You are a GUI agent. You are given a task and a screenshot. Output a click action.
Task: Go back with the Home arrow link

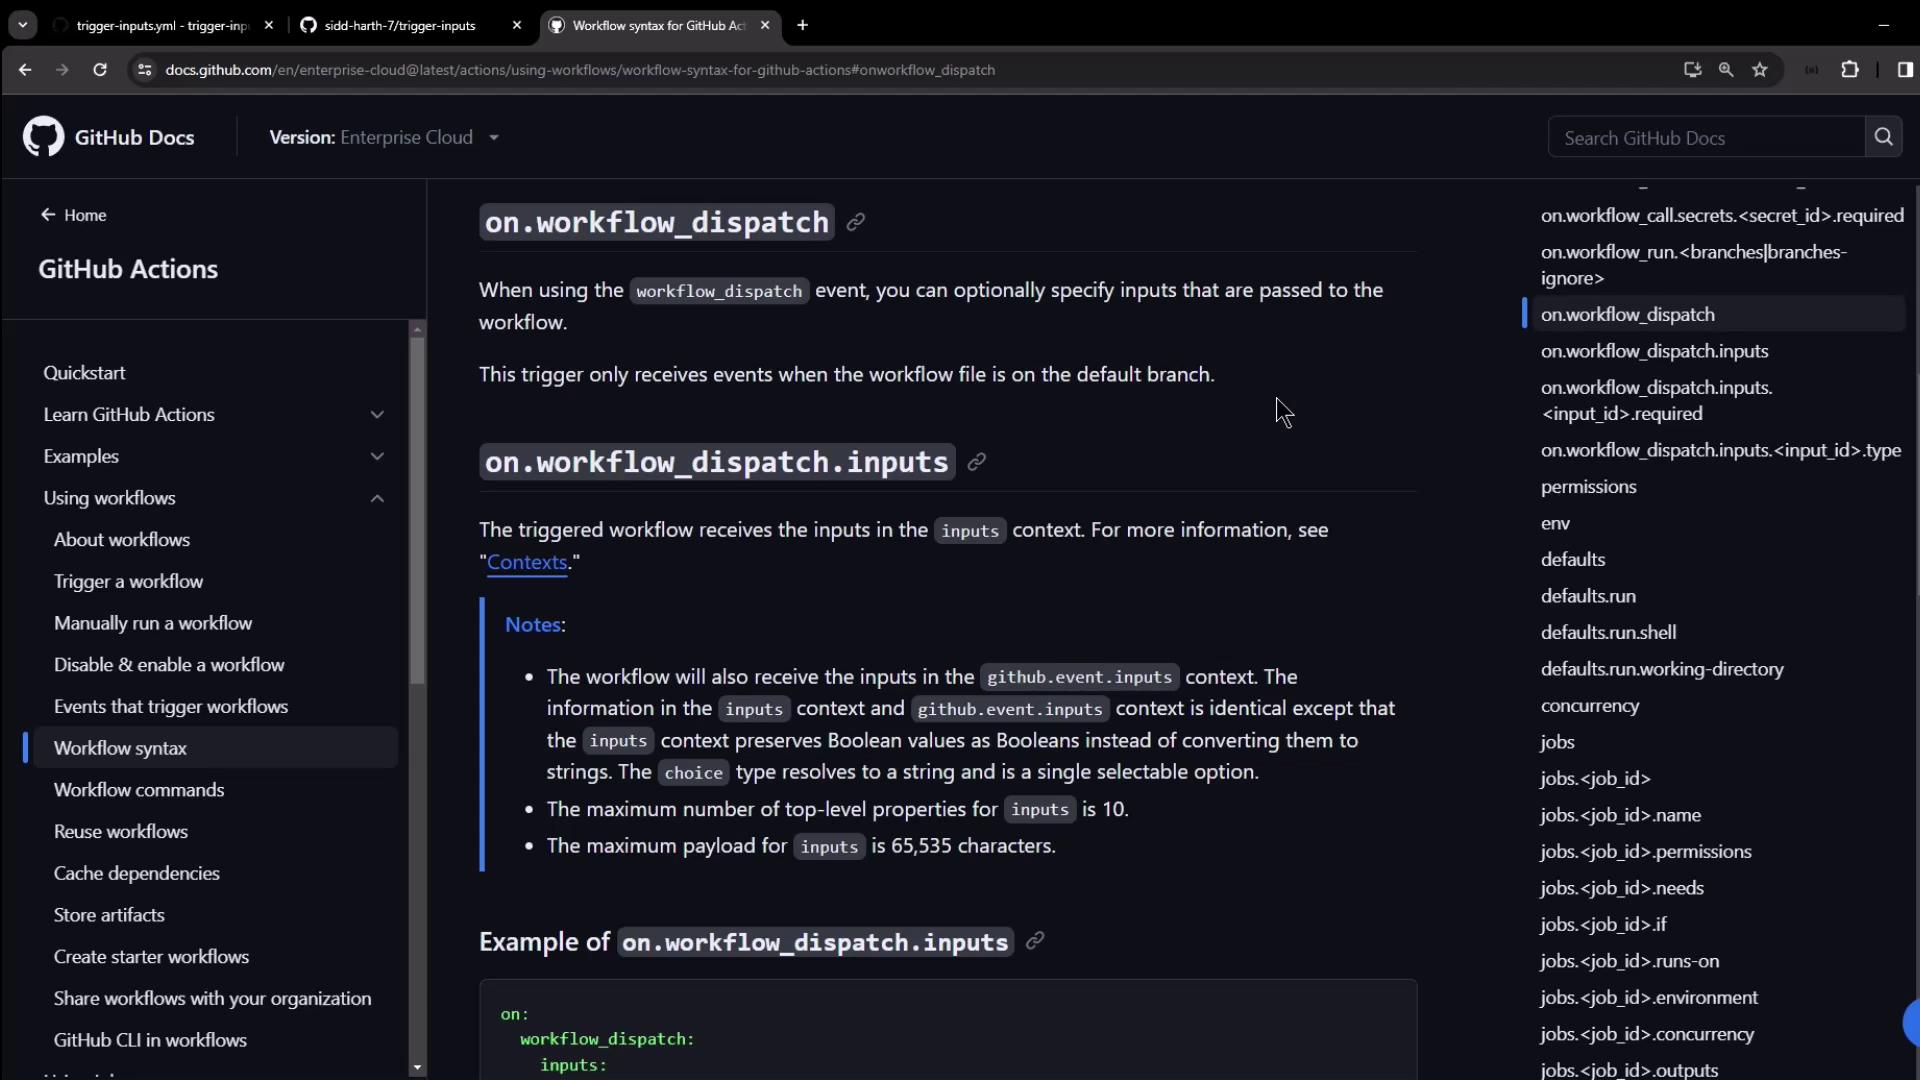coord(73,215)
